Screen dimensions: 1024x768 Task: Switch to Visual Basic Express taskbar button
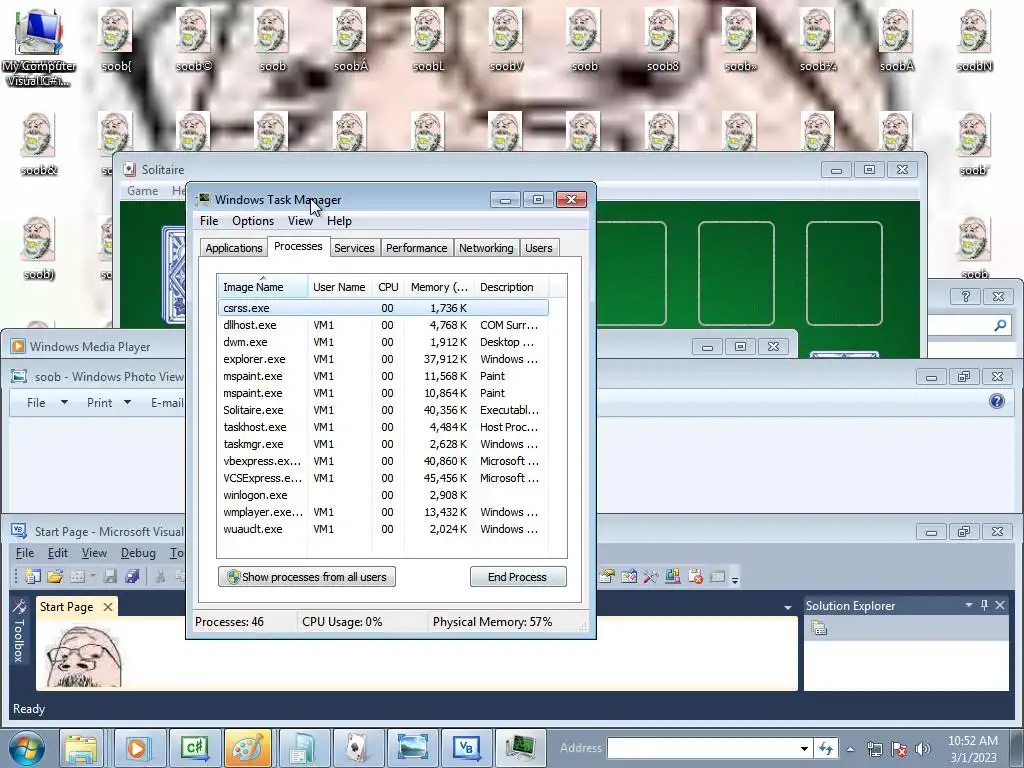click(x=466, y=748)
